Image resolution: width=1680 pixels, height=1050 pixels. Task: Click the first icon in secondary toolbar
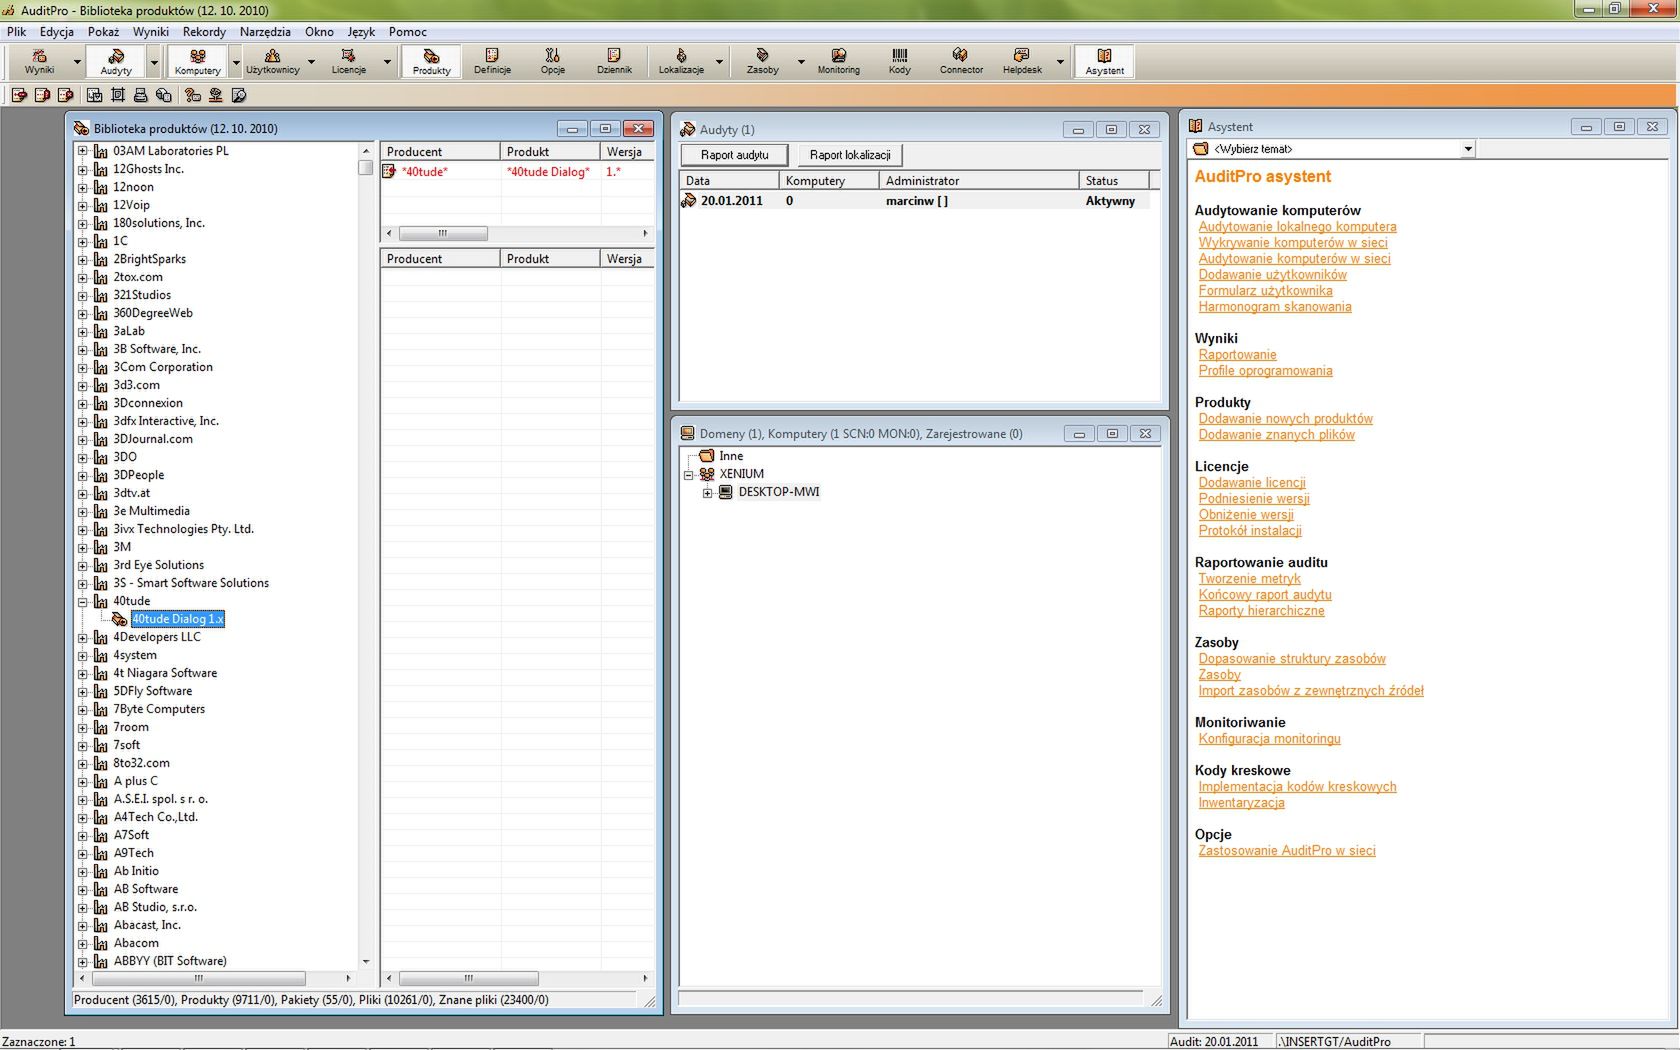pyautogui.click(x=19, y=95)
